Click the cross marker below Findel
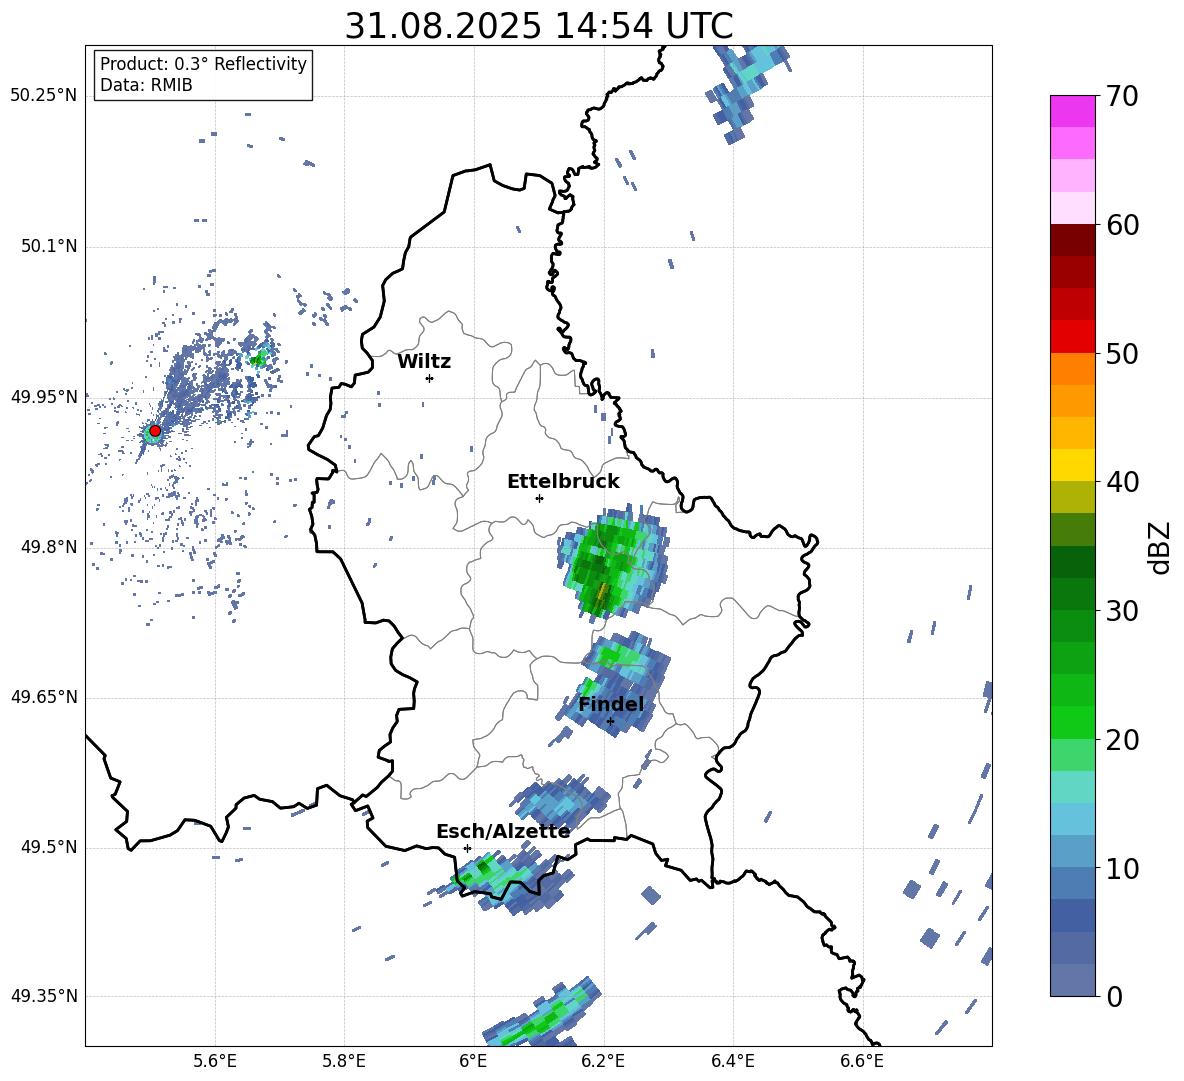 610,722
